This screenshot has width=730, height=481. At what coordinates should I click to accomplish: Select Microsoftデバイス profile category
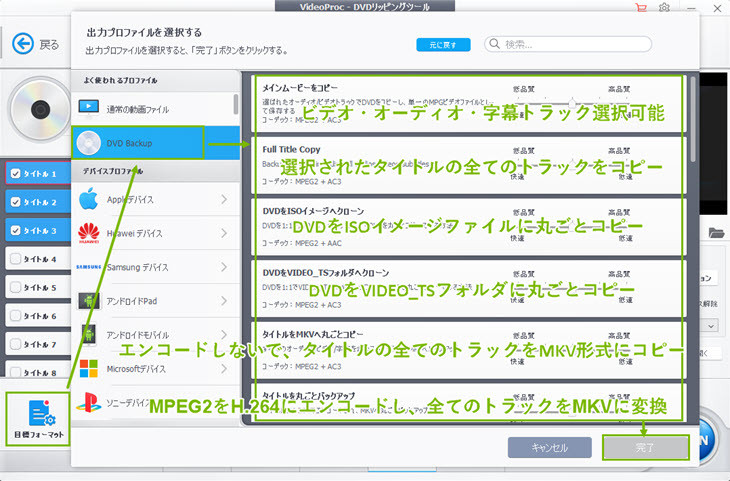click(x=155, y=368)
